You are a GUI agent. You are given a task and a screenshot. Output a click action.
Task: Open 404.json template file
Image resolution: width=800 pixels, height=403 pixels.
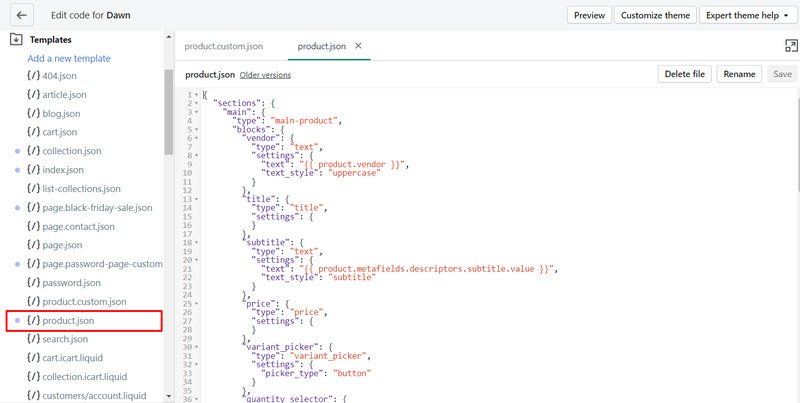(x=59, y=76)
